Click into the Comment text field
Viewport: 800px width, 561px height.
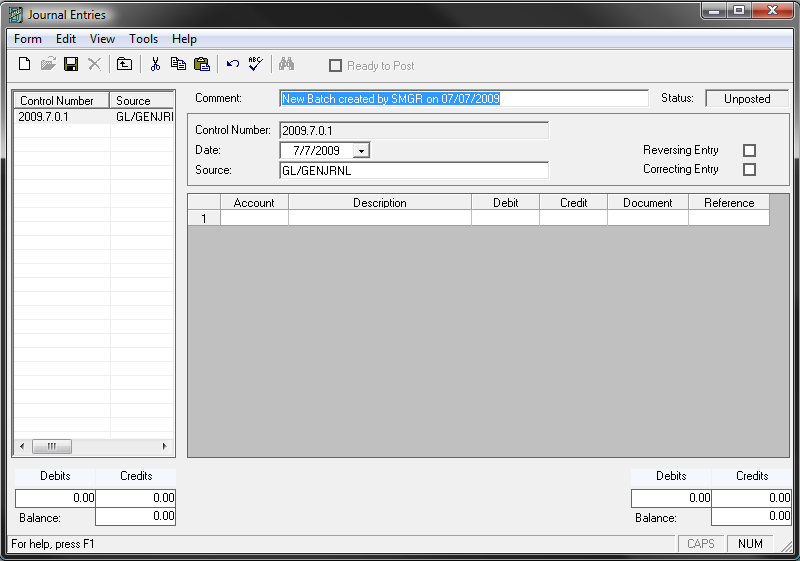click(x=464, y=99)
